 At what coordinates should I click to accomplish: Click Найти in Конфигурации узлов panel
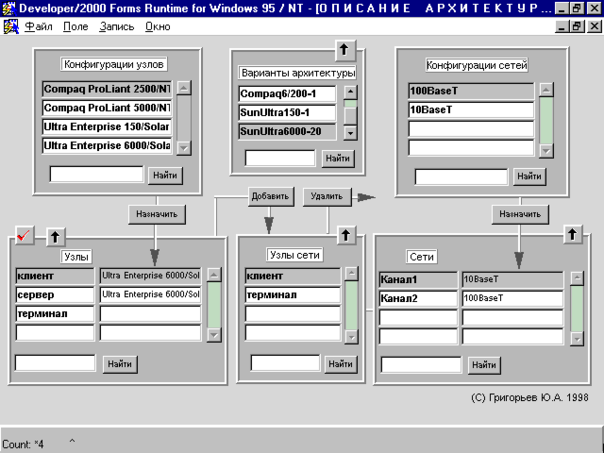165,176
